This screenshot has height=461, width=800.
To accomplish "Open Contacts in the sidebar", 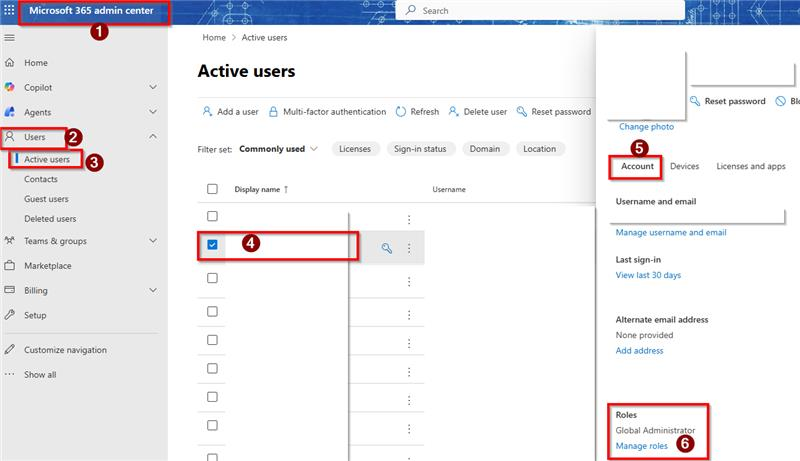I will 41,179.
